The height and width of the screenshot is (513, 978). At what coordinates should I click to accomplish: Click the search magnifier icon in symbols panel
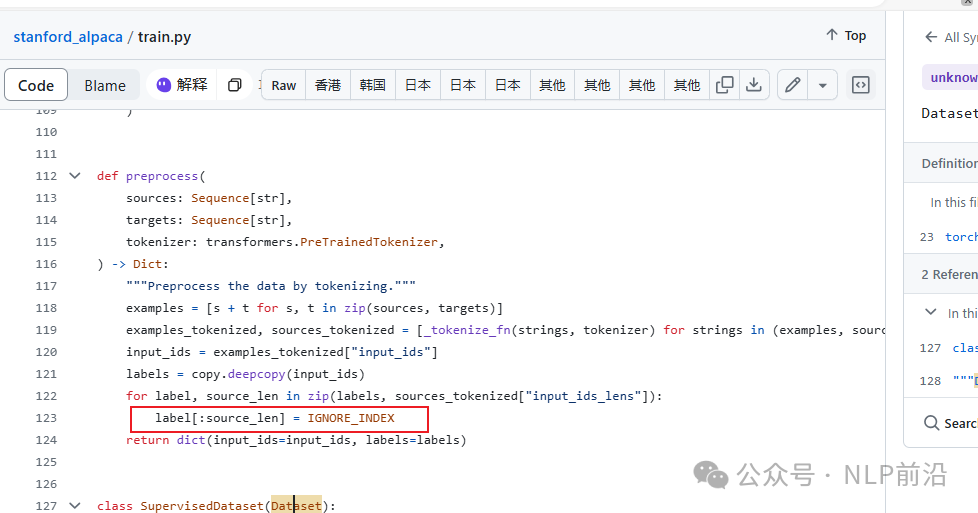931,423
